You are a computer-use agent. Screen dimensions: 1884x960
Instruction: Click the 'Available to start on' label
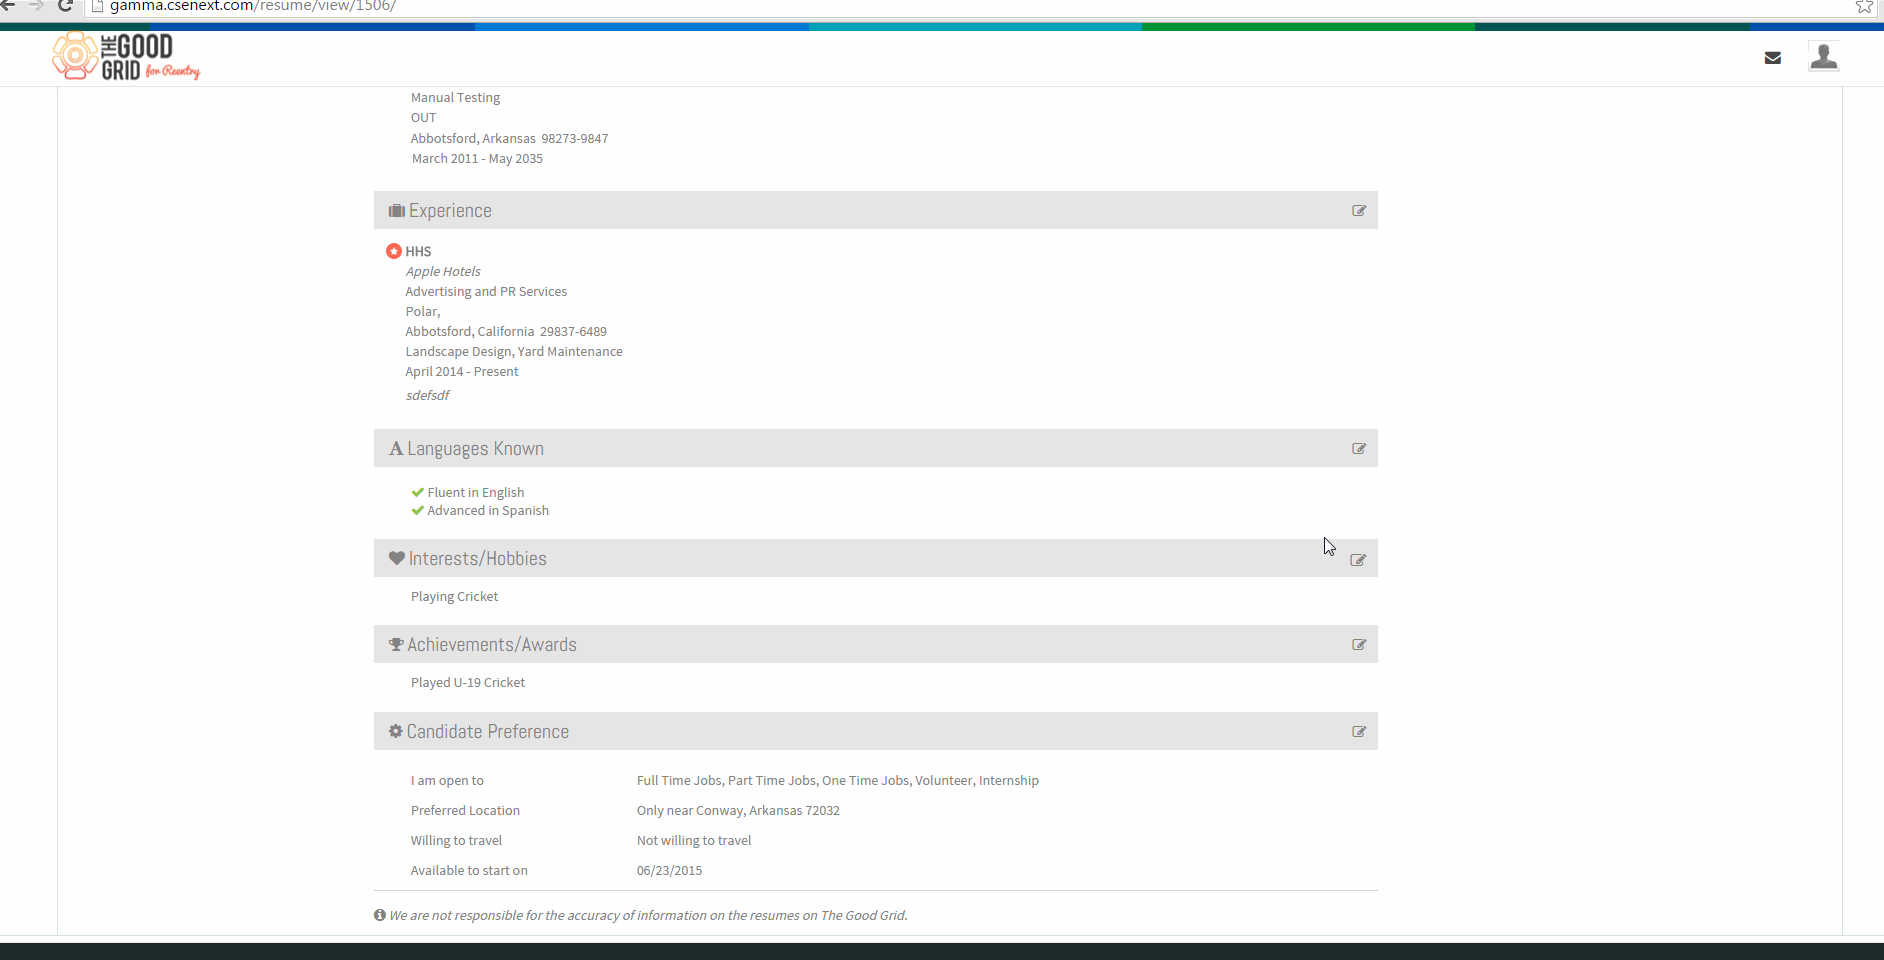[469, 871]
